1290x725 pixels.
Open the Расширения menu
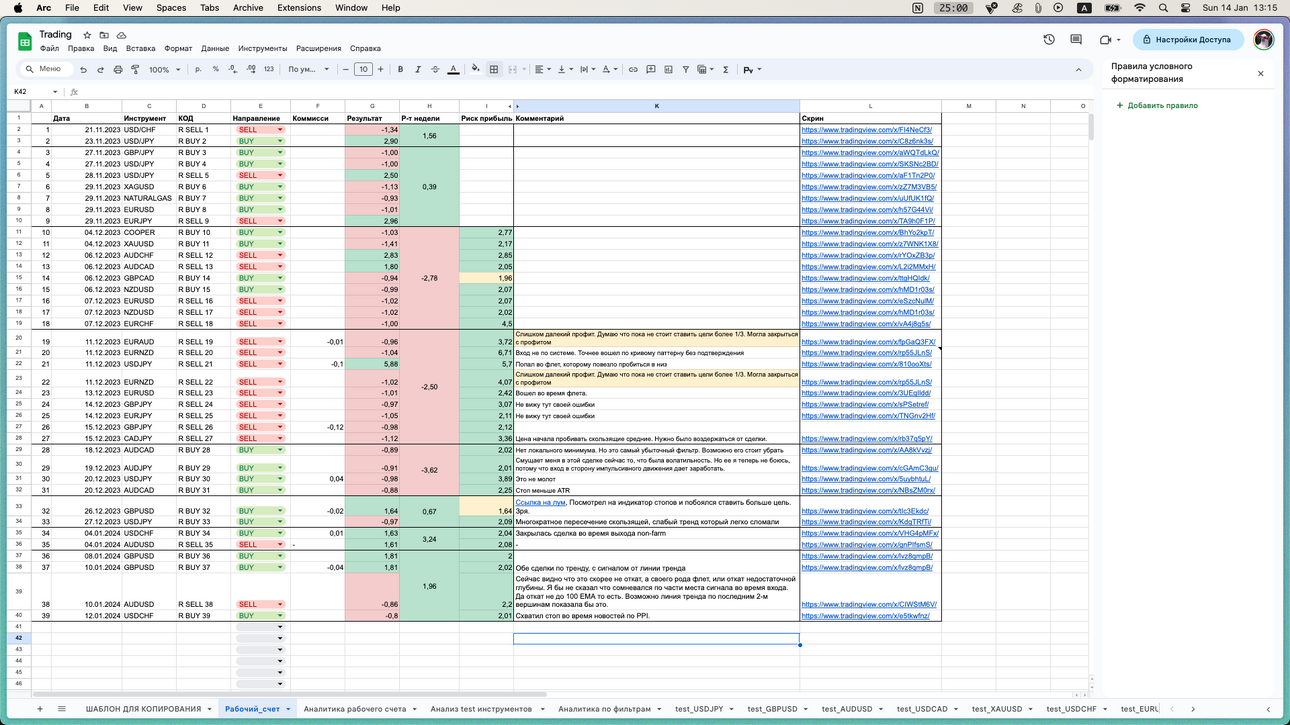pos(319,48)
